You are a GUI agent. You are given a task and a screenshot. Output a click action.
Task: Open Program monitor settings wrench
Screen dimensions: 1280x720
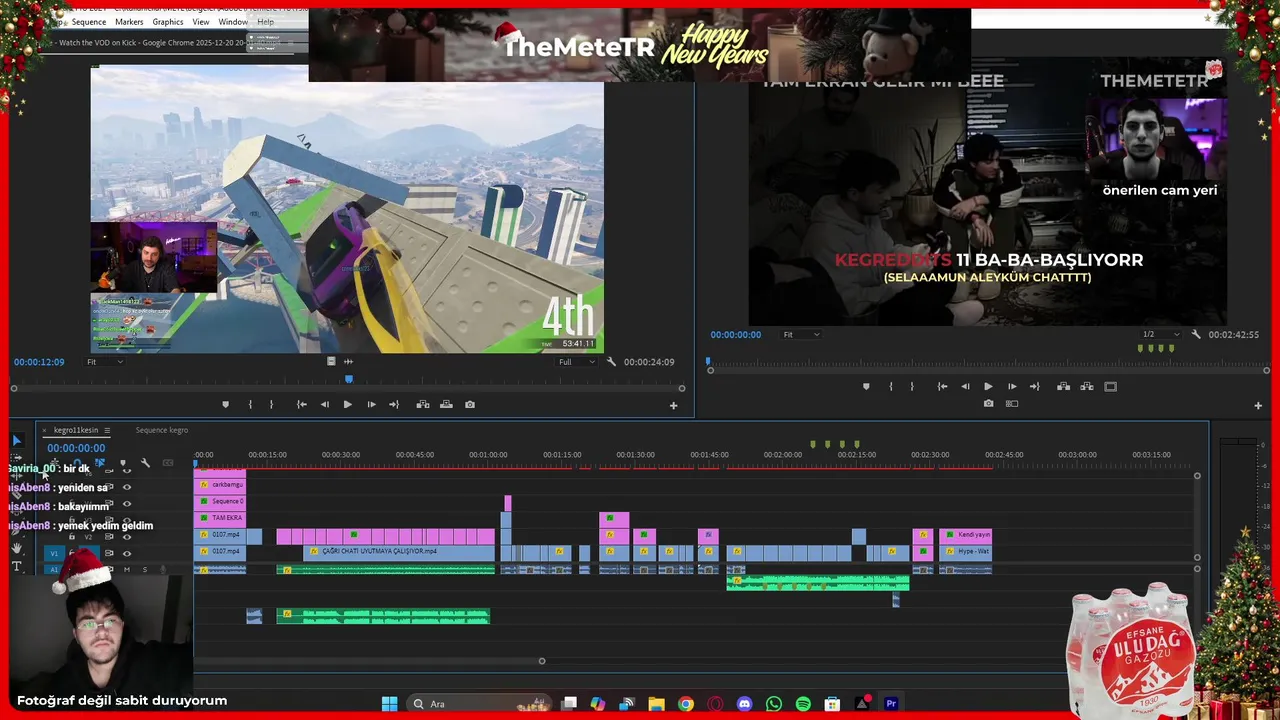tap(1196, 334)
